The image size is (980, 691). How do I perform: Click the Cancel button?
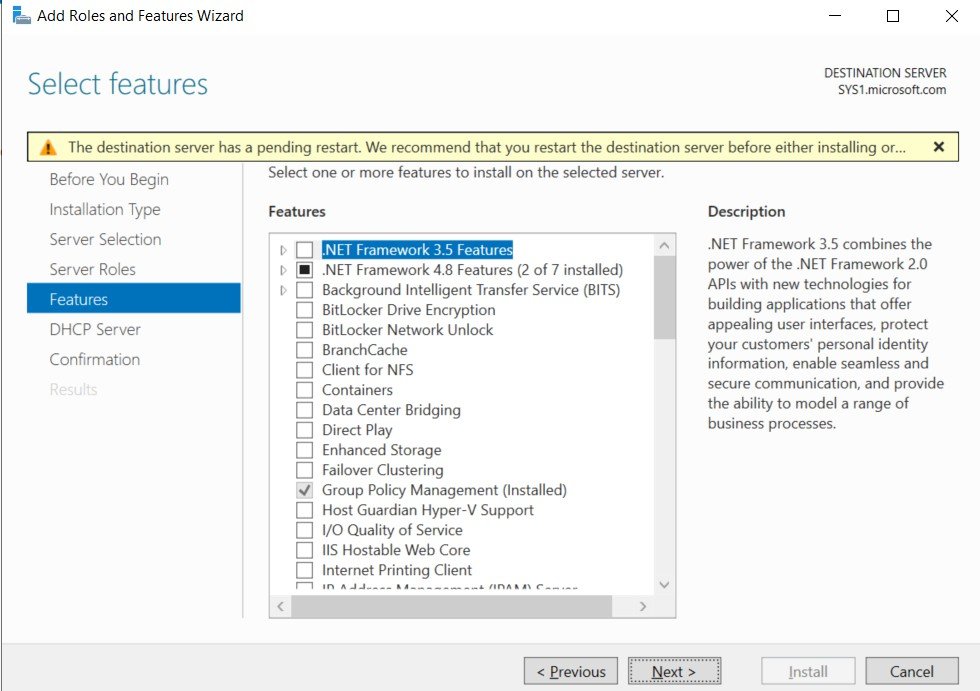[x=912, y=671]
